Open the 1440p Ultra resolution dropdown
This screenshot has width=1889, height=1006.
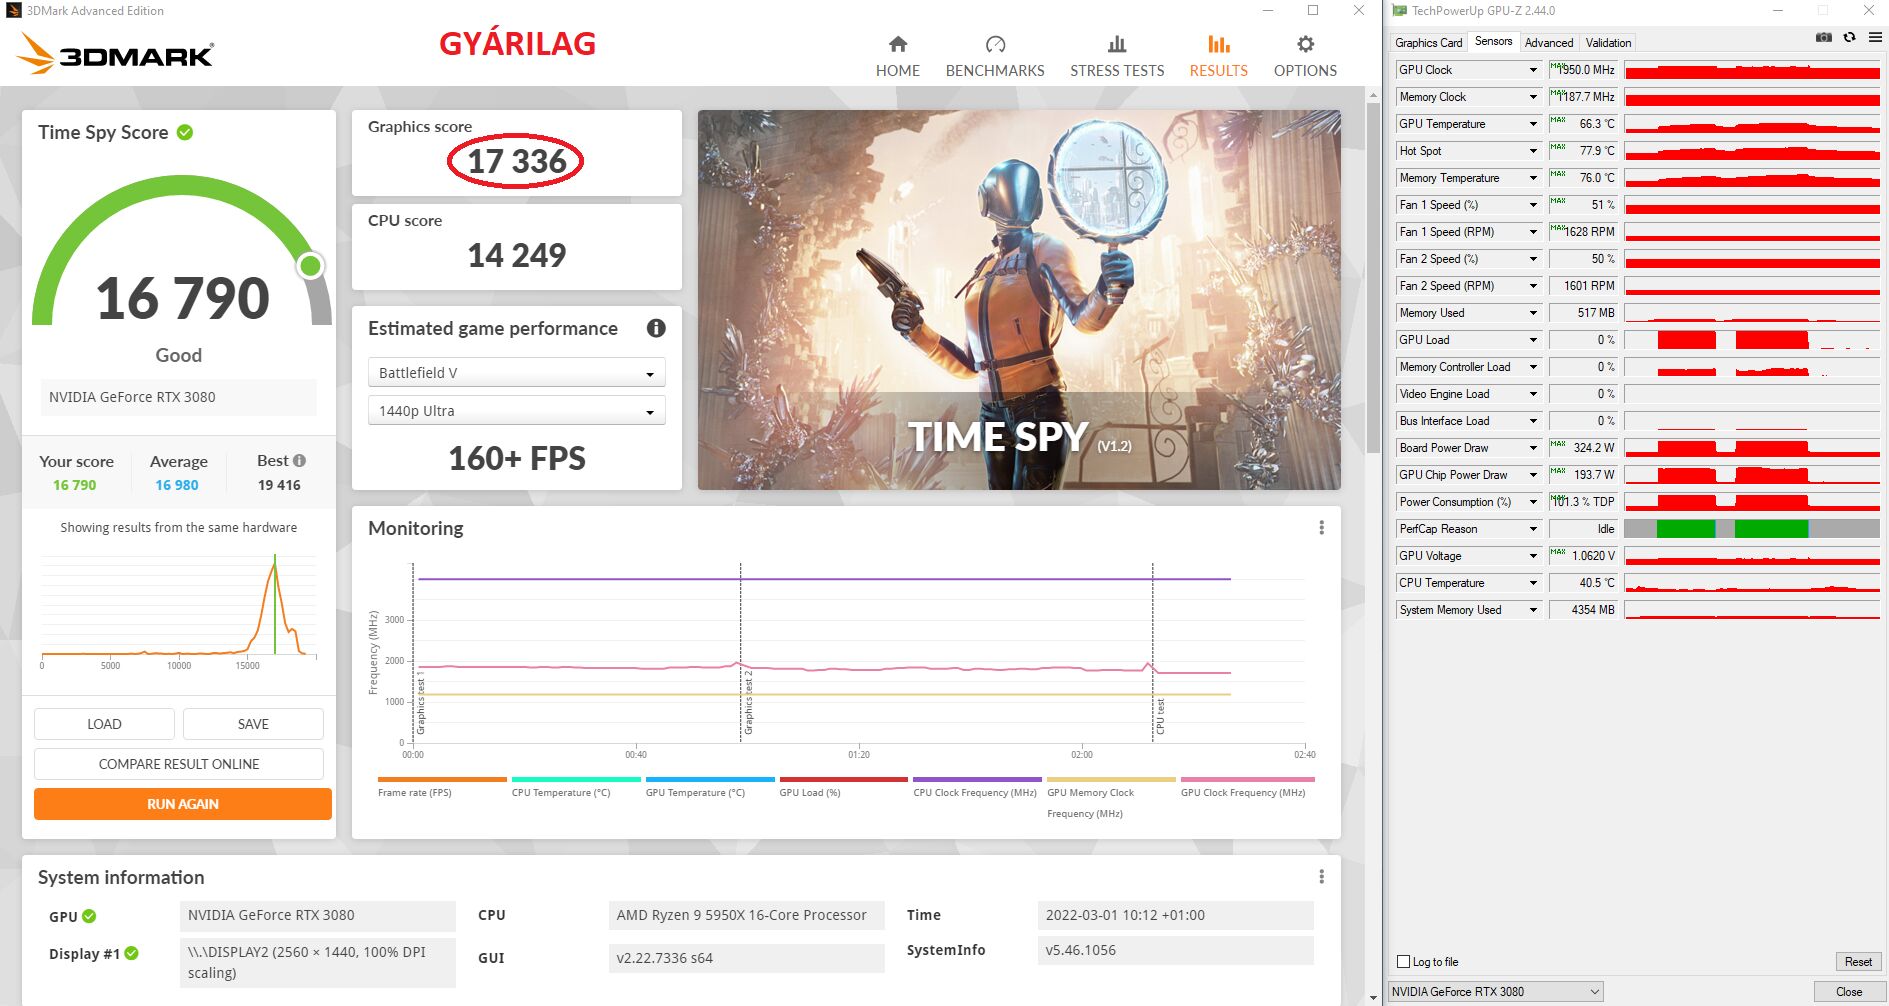tap(517, 411)
